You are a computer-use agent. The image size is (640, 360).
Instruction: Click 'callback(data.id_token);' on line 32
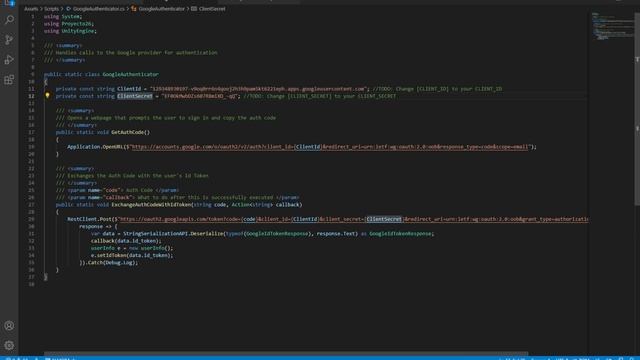pyautogui.click(x=126, y=241)
